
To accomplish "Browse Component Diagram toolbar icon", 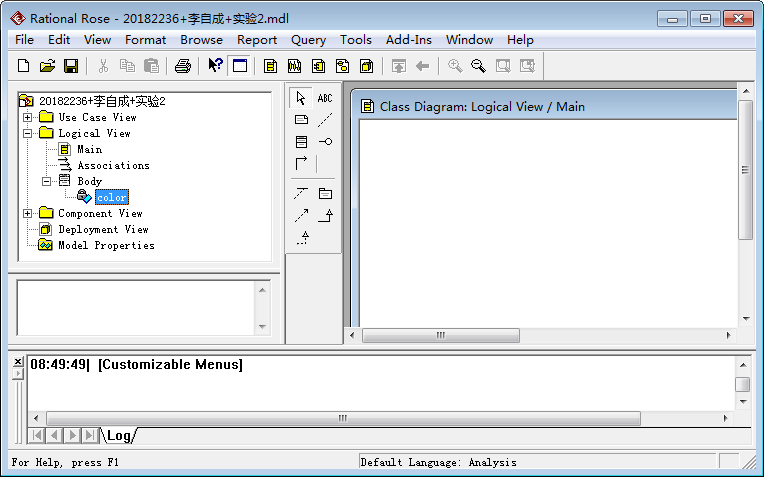I will (319, 66).
